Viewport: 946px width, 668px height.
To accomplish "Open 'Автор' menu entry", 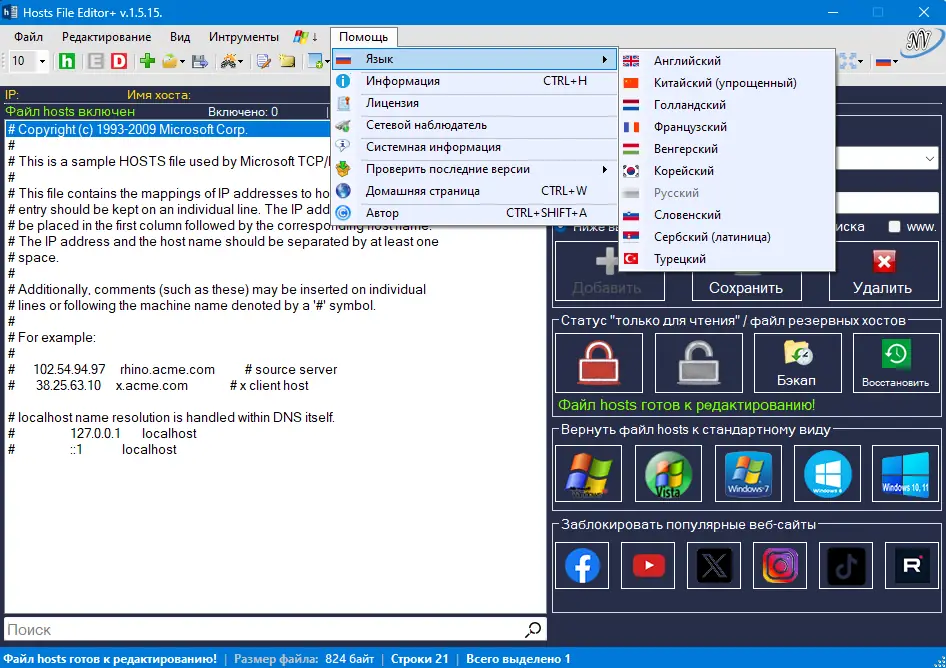I will [x=474, y=213].
